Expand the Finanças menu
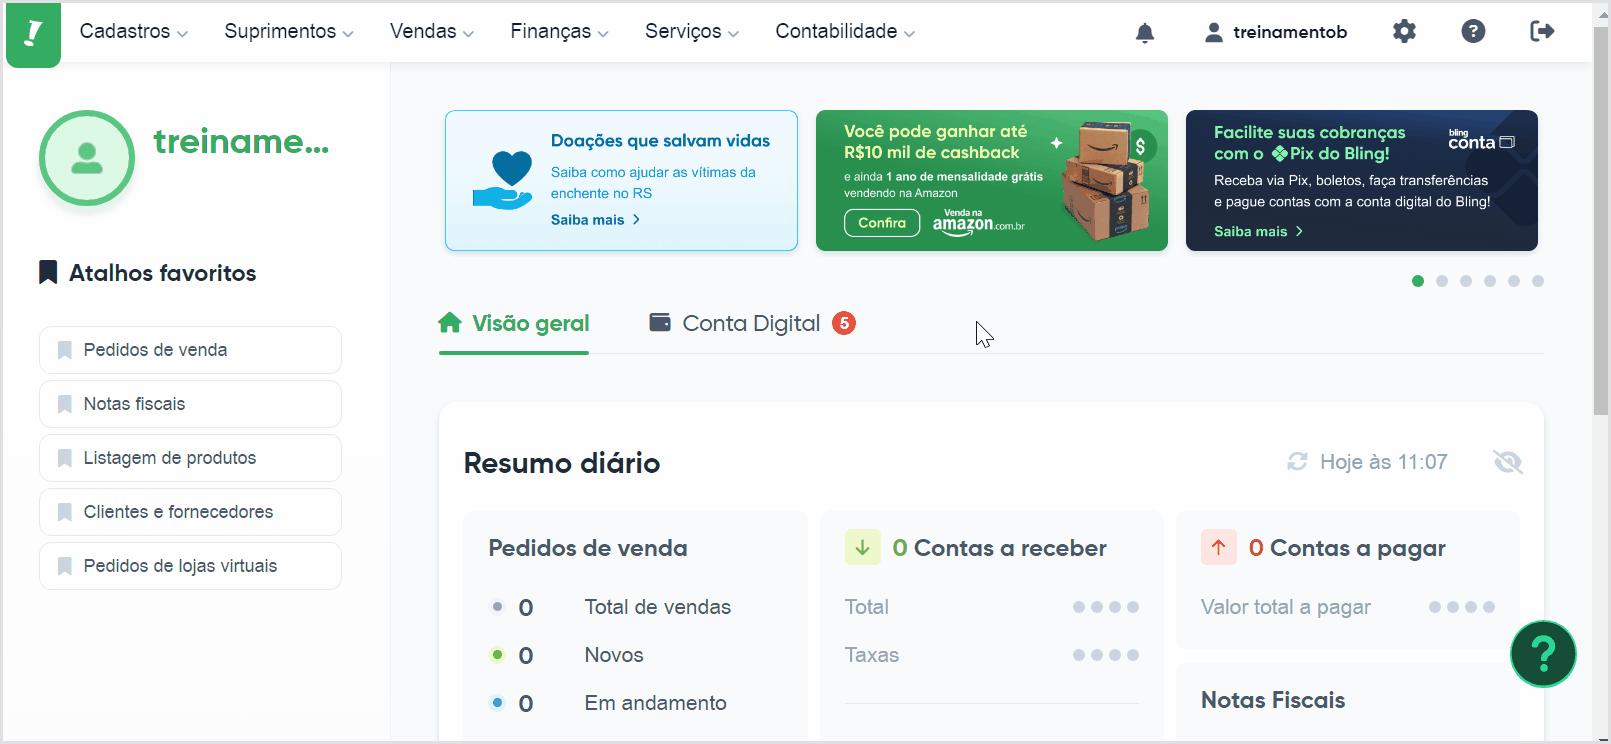Screen dimensions: 1611x744 tap(560, 31)
